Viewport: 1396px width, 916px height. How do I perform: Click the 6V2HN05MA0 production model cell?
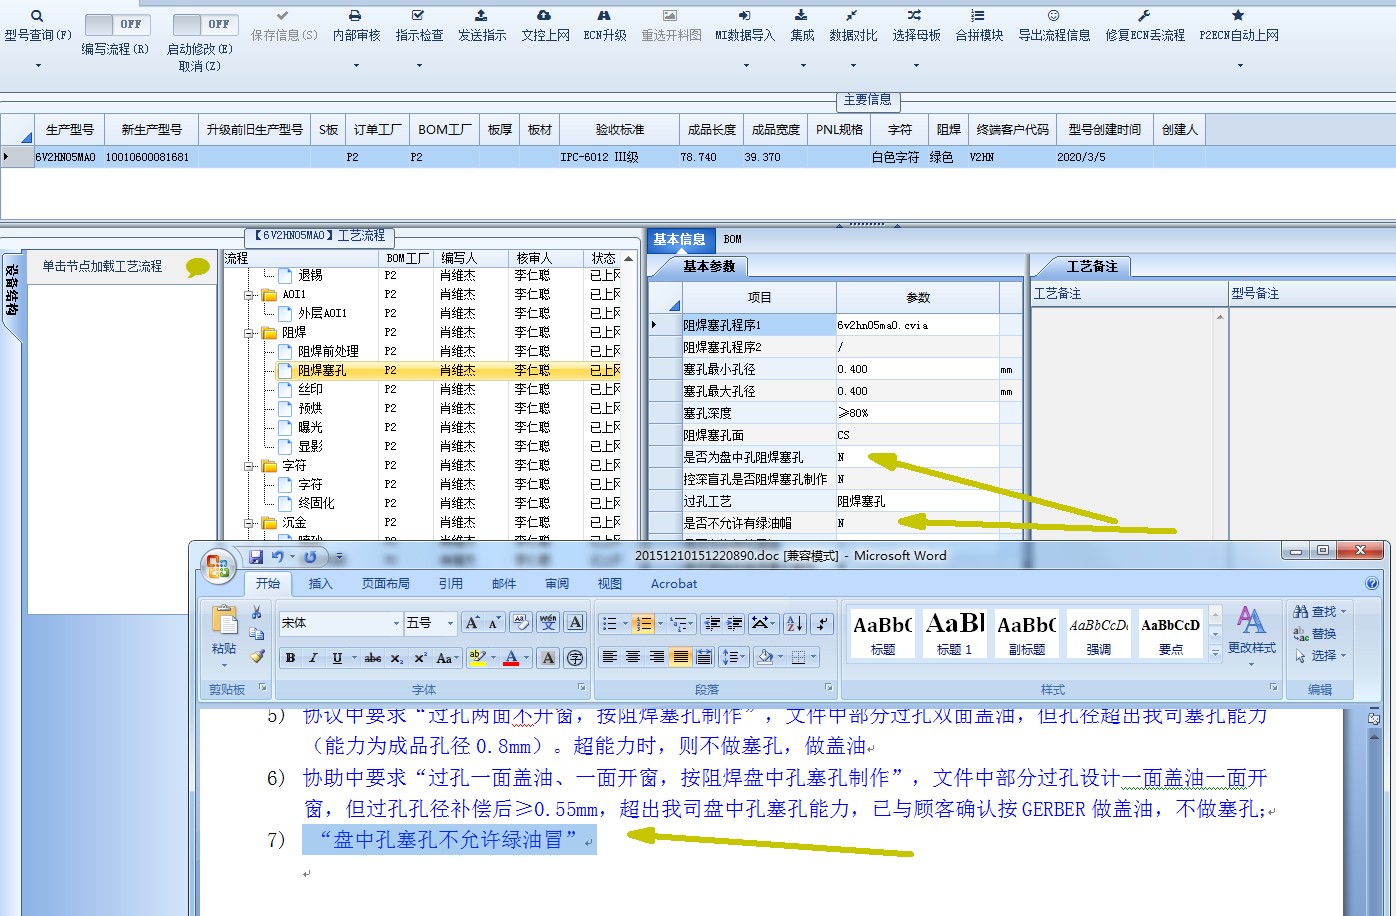[66, 157]
